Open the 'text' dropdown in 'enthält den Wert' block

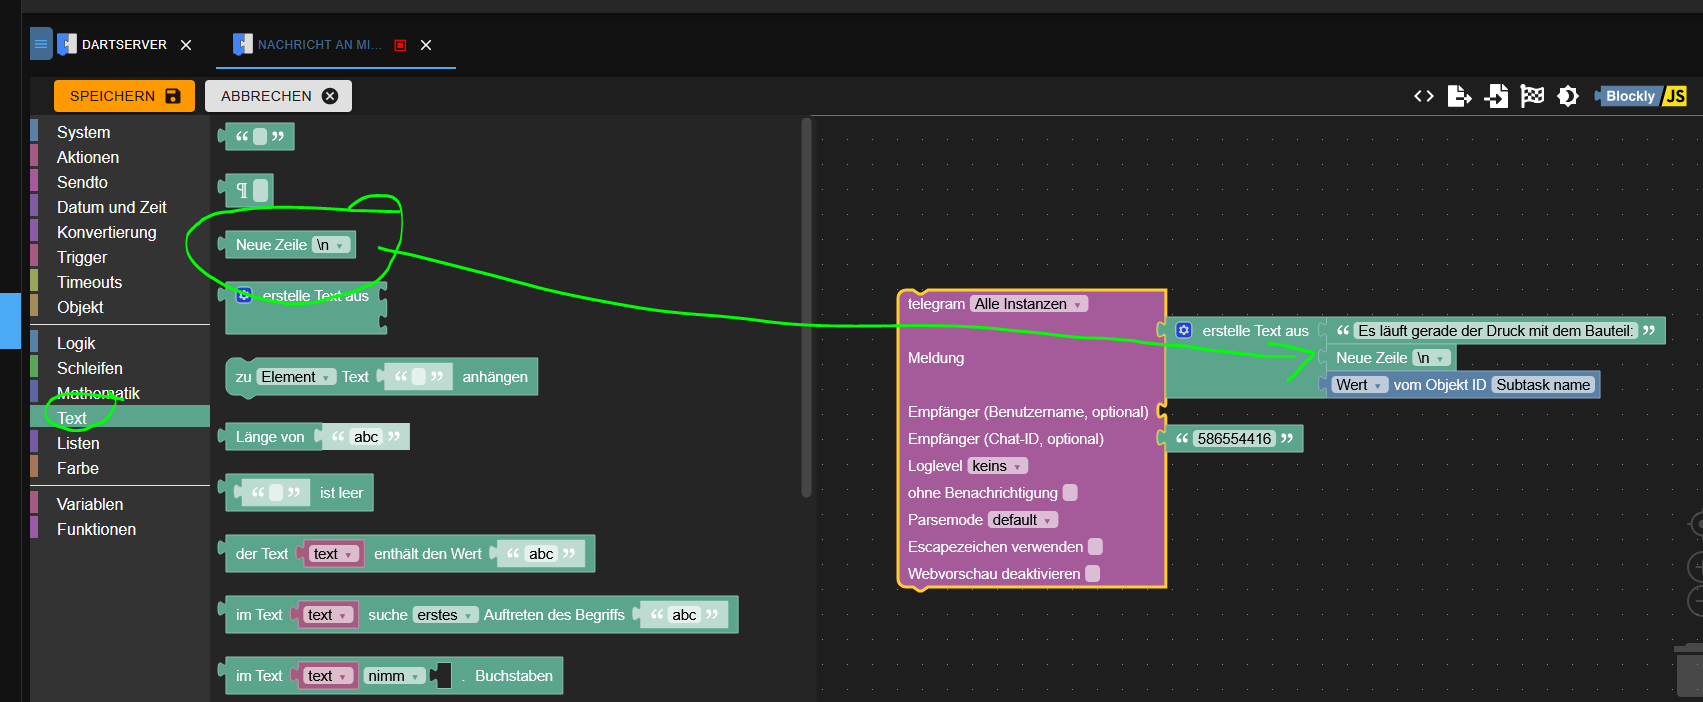coord(332,554)
